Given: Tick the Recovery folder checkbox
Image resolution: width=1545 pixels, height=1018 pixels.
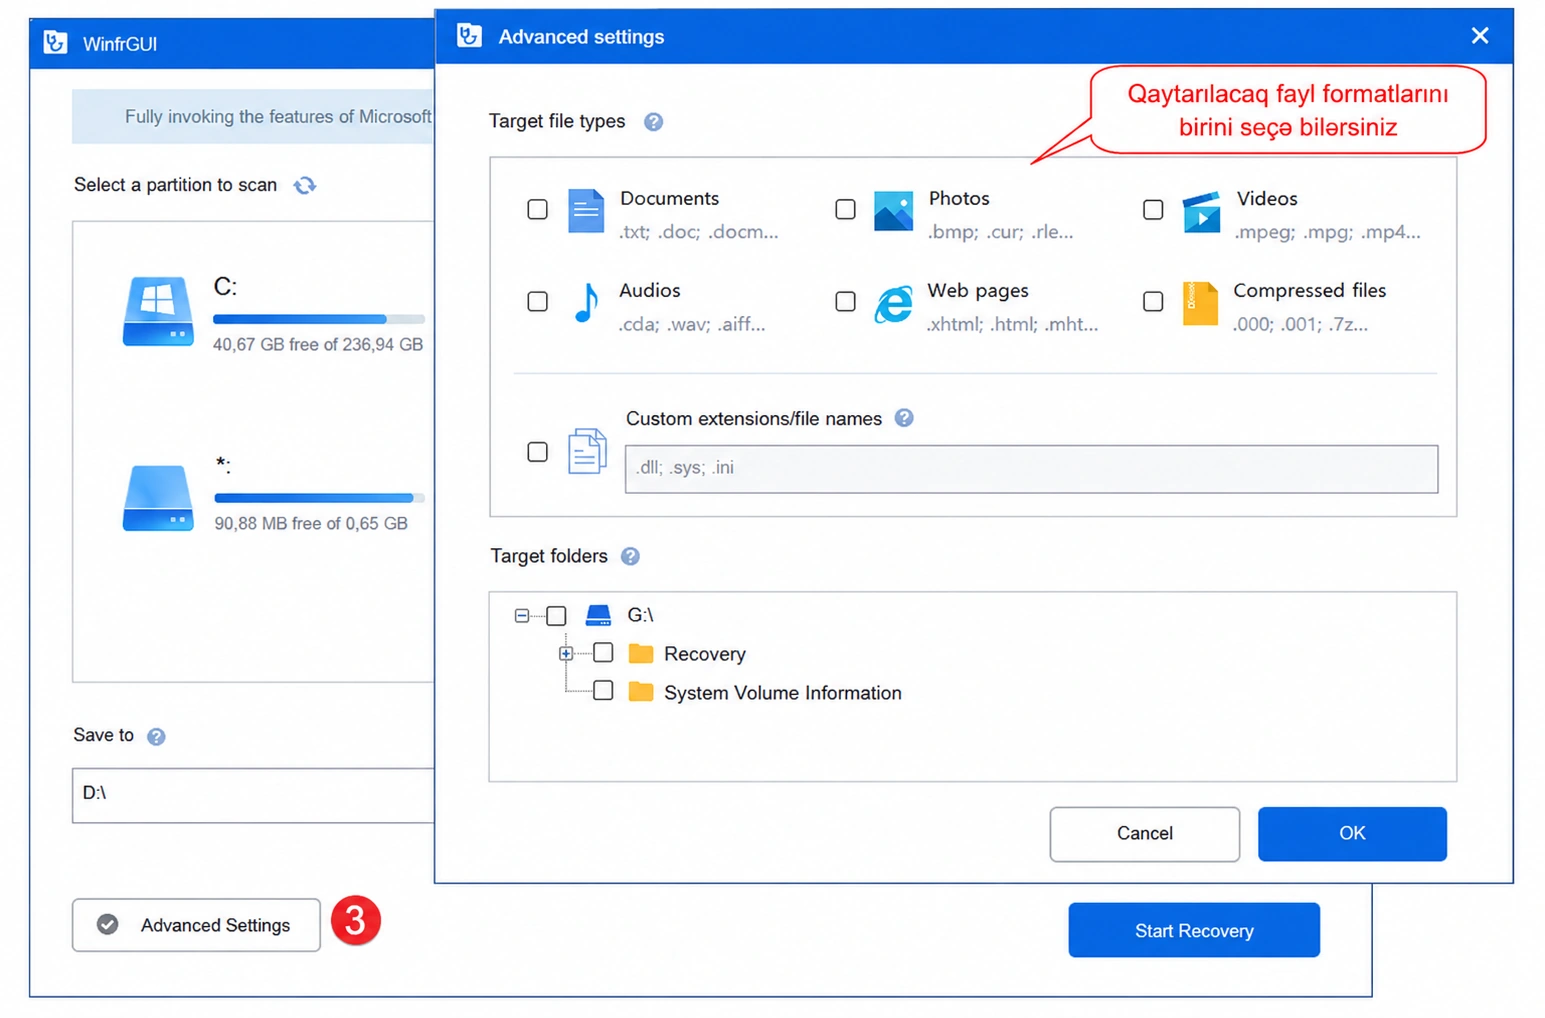Looking at the screenshot, I should (603, 653).
